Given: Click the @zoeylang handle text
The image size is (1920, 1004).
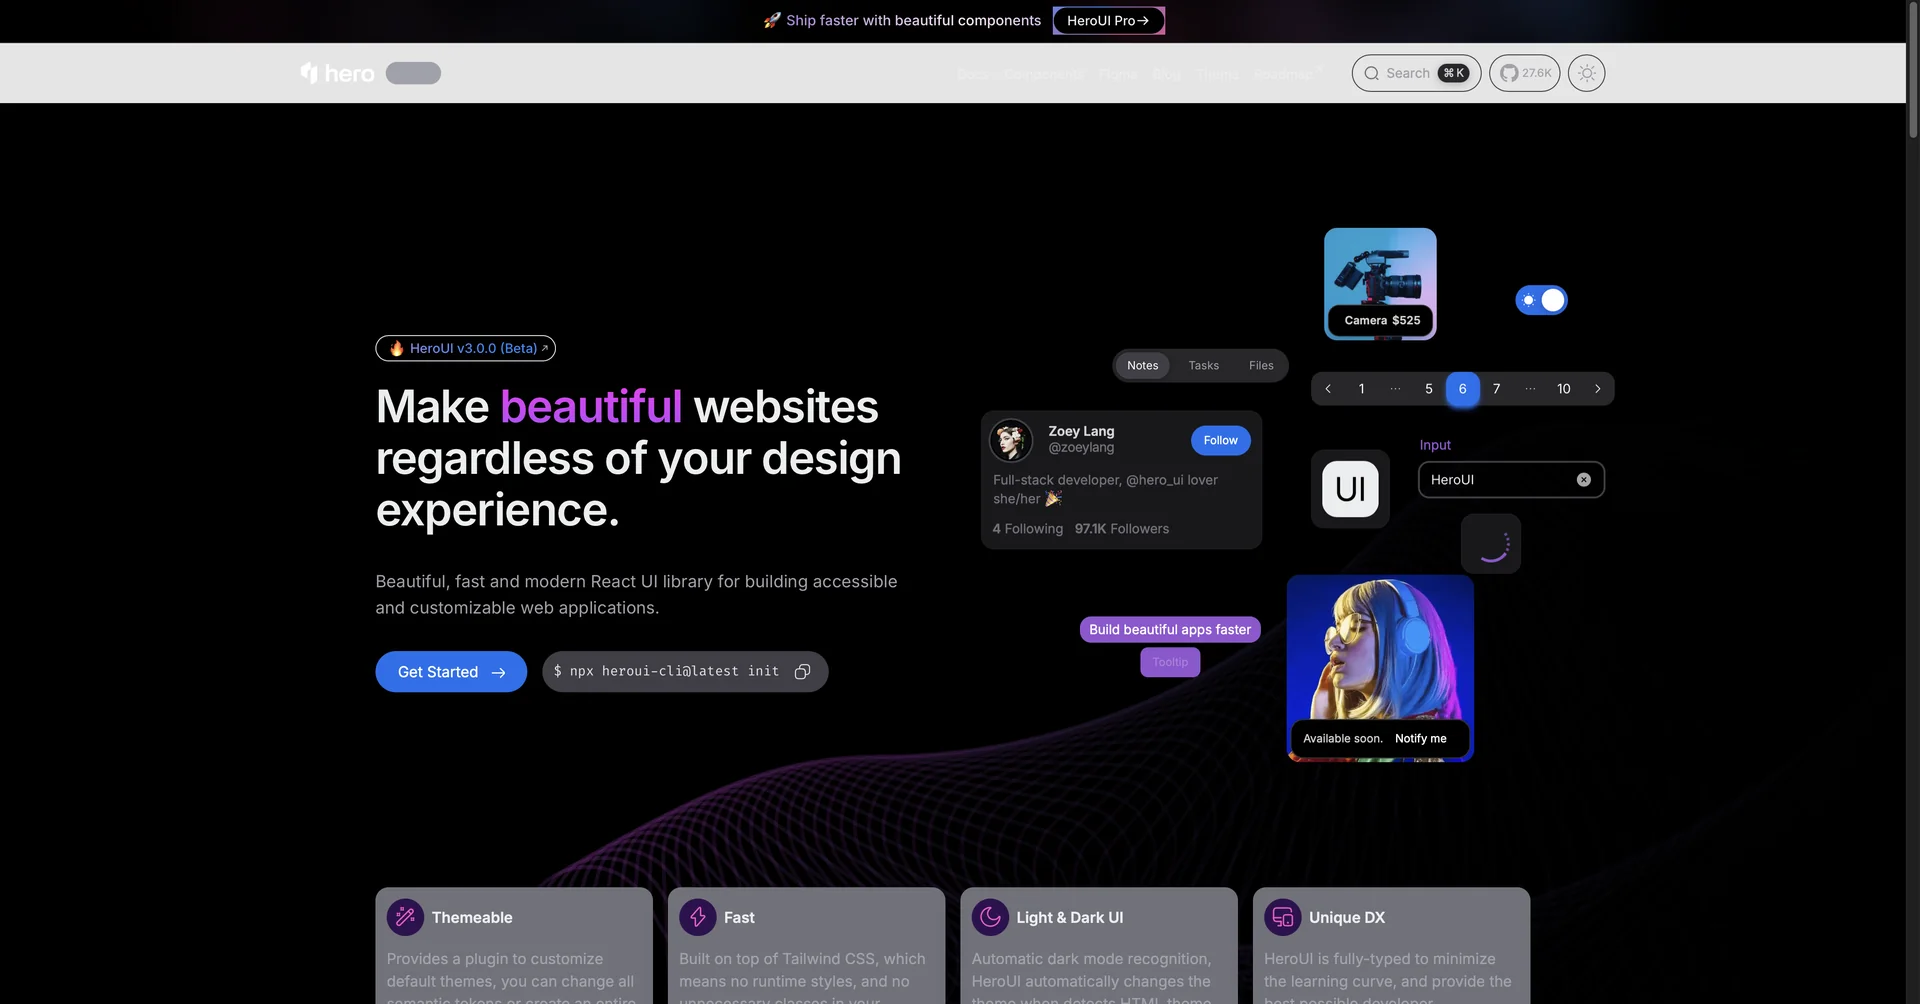Looking at the screenshot, I should 1081,448.
